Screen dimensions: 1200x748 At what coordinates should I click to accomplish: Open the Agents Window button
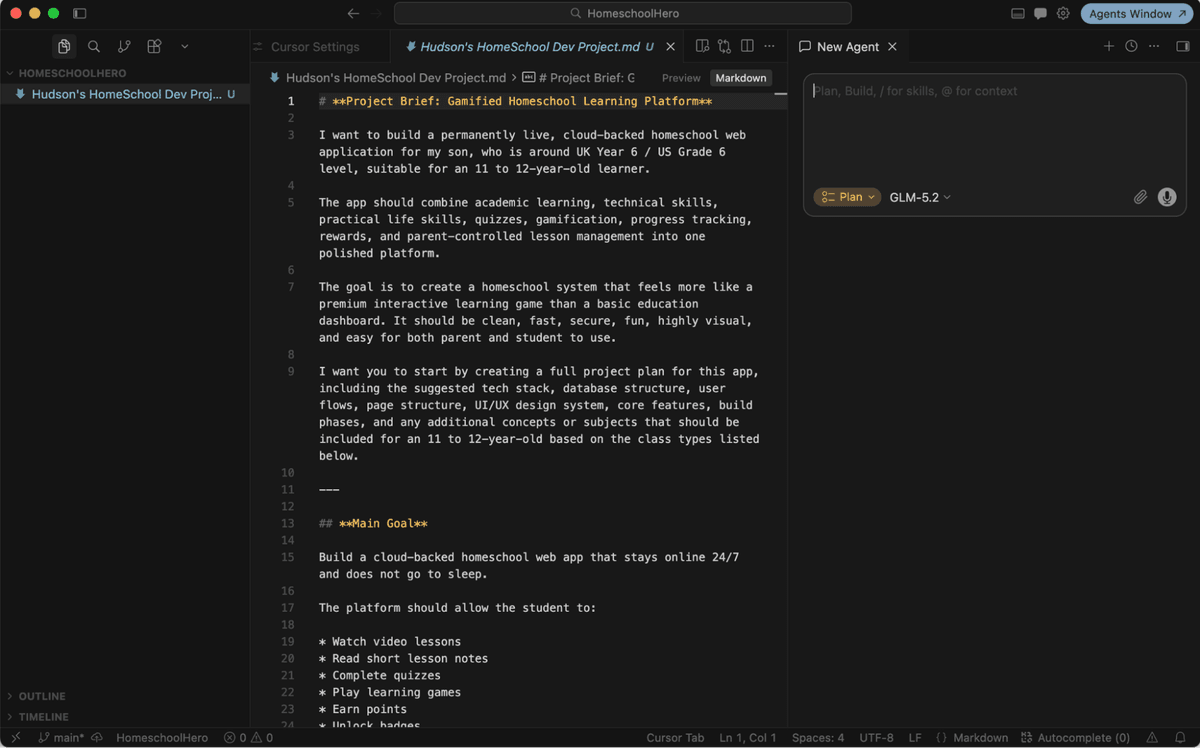(1137, 14)
